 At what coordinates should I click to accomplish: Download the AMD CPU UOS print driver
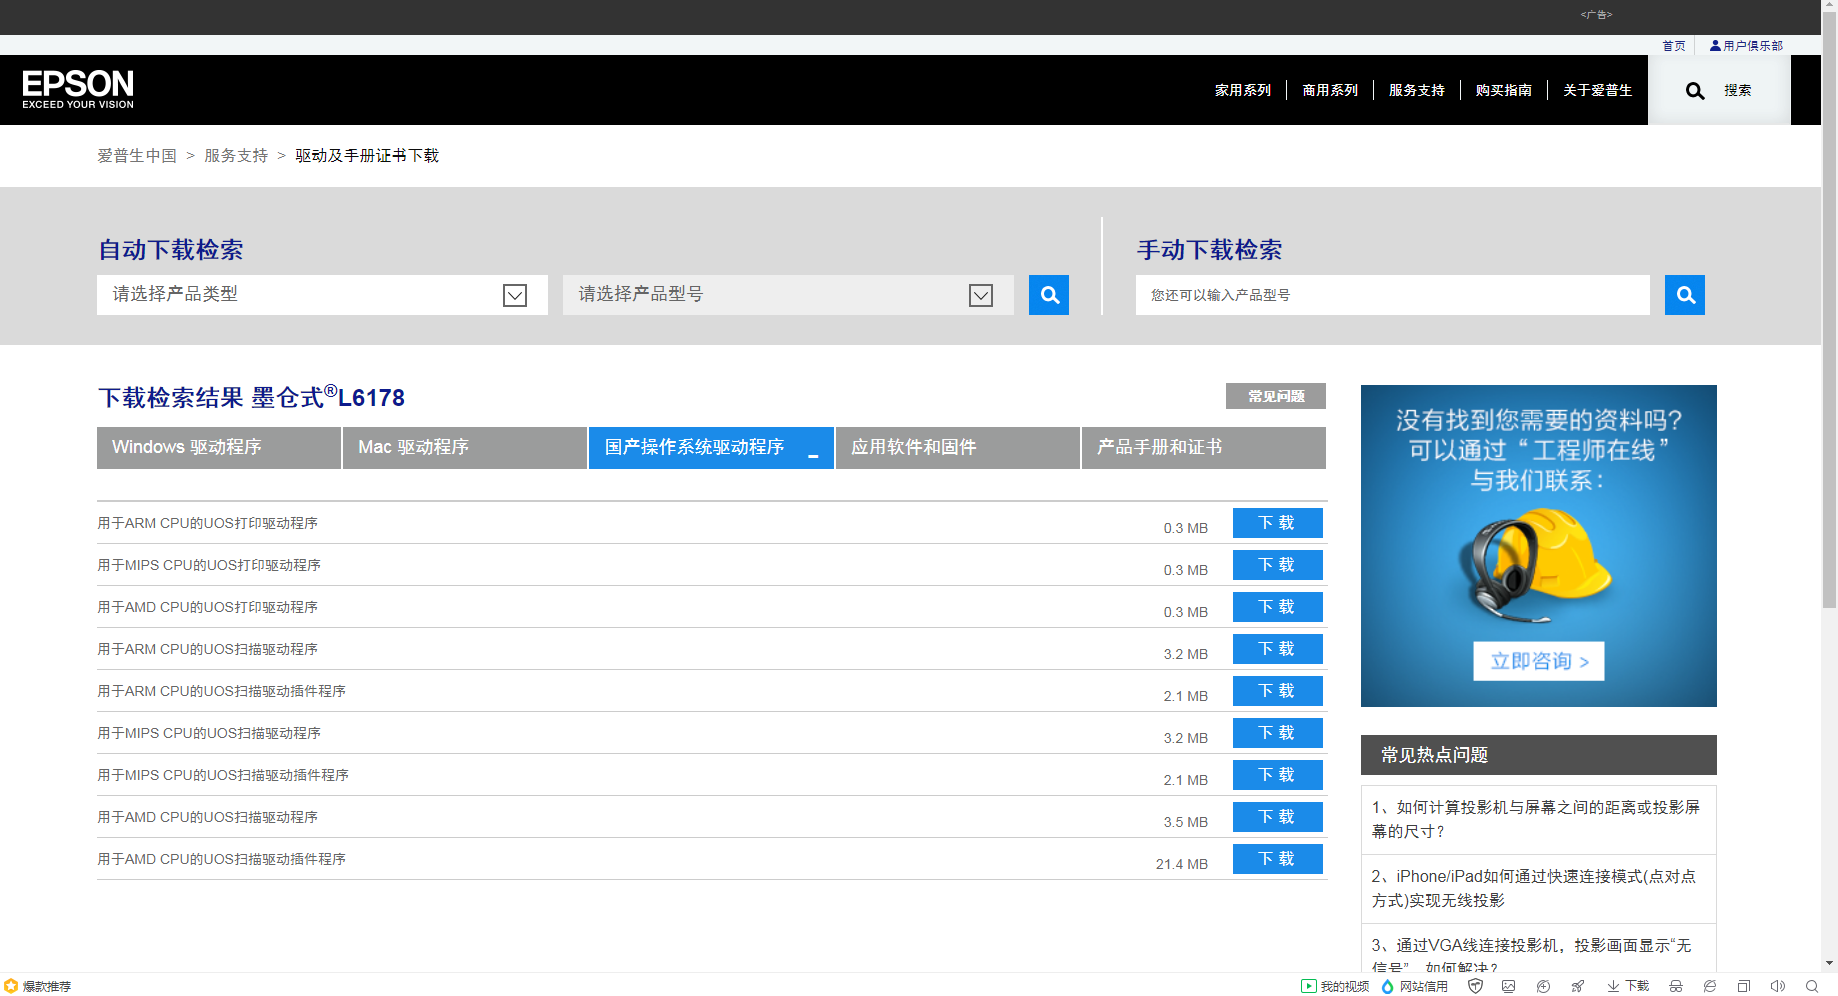coord(1278,607)
